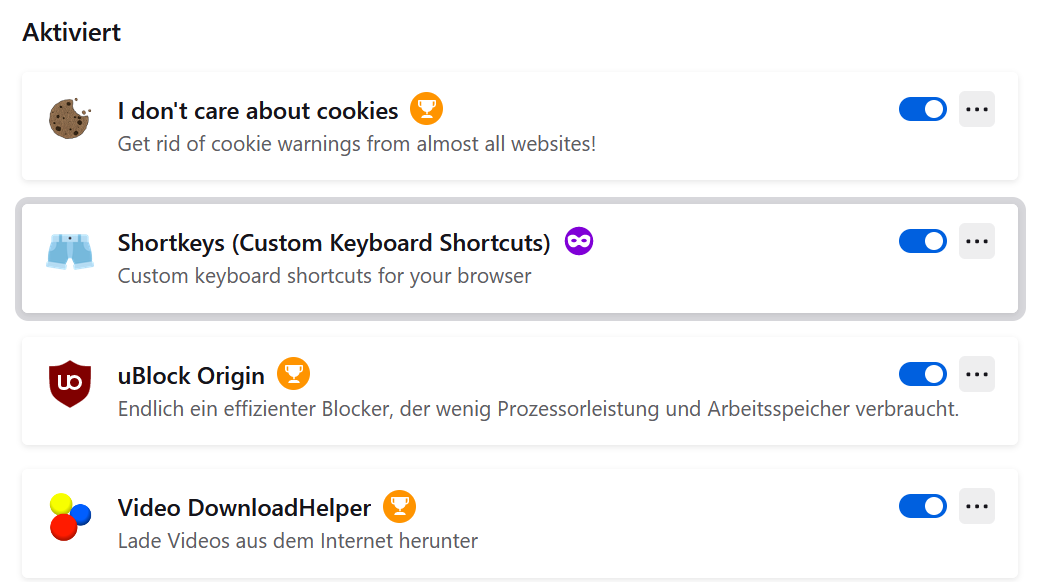1042x582 pixels.
Task: Click the trophy badge next to Video DownloadHelper
Action: pyautogui.click(x=399, y=506)
